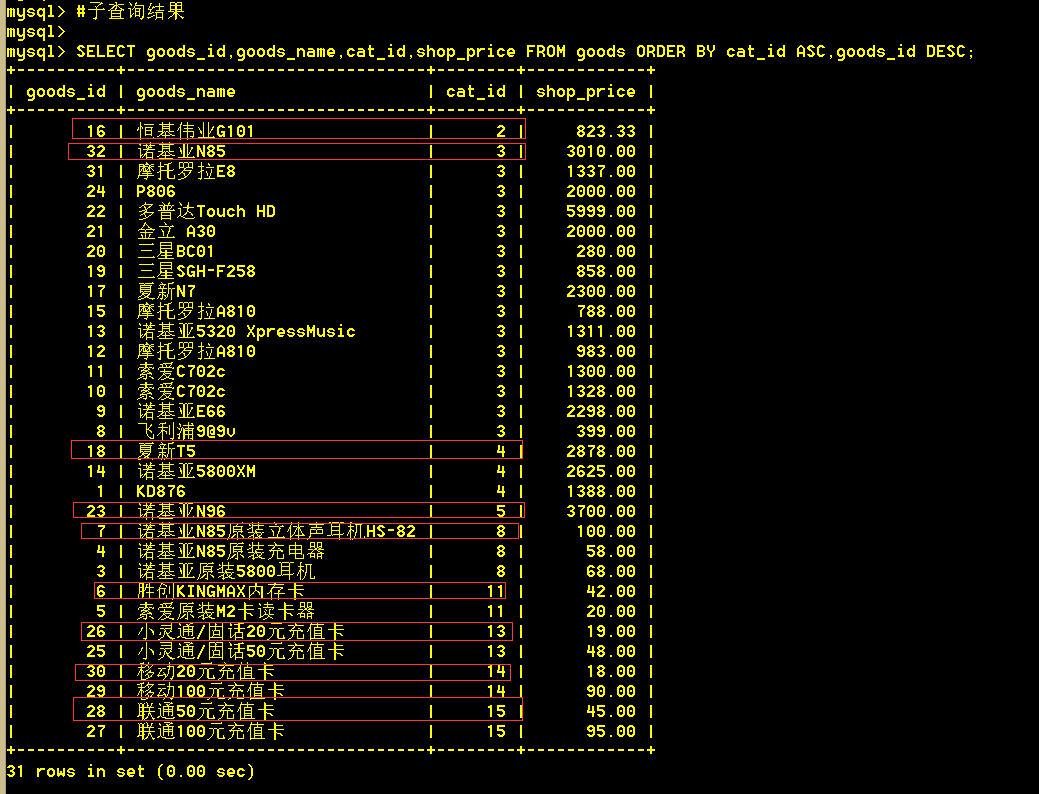Click price value 5999.00
This screenshot has width=1039, height=794.
[601, 211]
